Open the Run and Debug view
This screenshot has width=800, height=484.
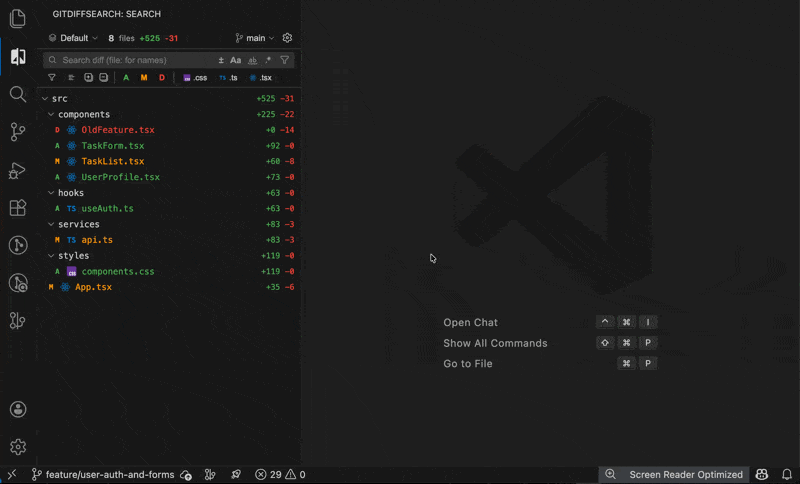pyautogui.click(x=17, y=170)
